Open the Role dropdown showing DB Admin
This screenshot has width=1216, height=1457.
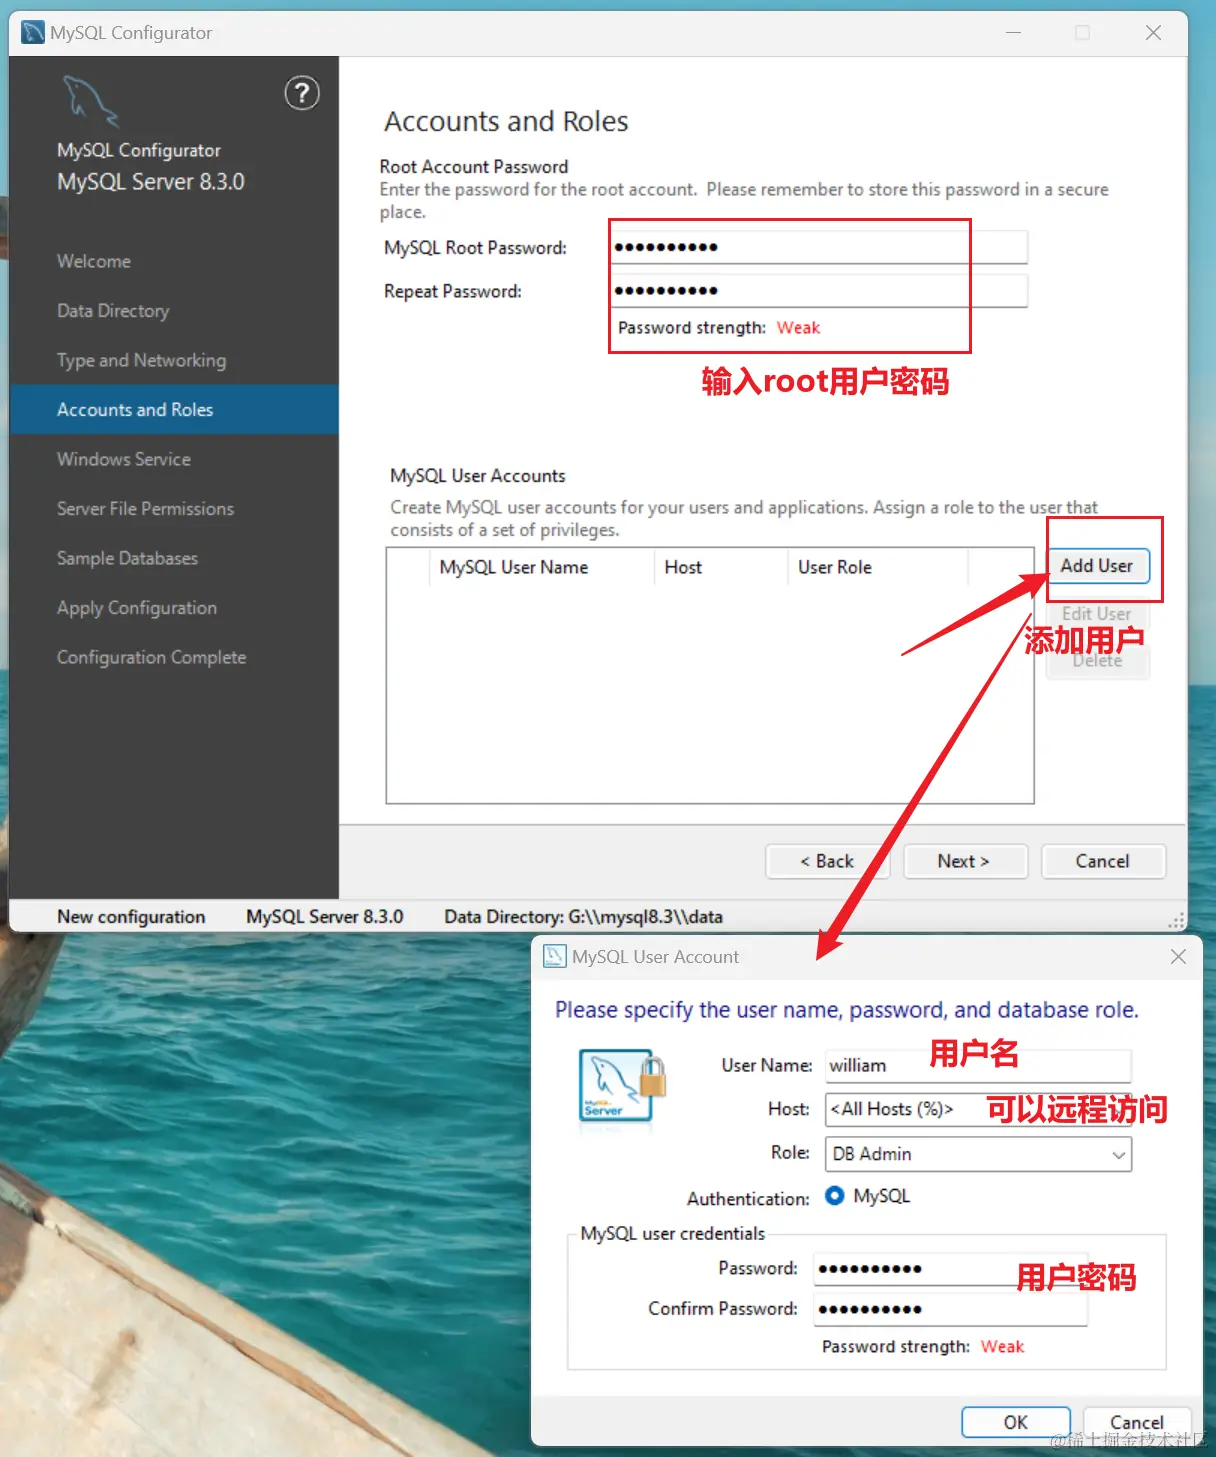pos(978,1154)
